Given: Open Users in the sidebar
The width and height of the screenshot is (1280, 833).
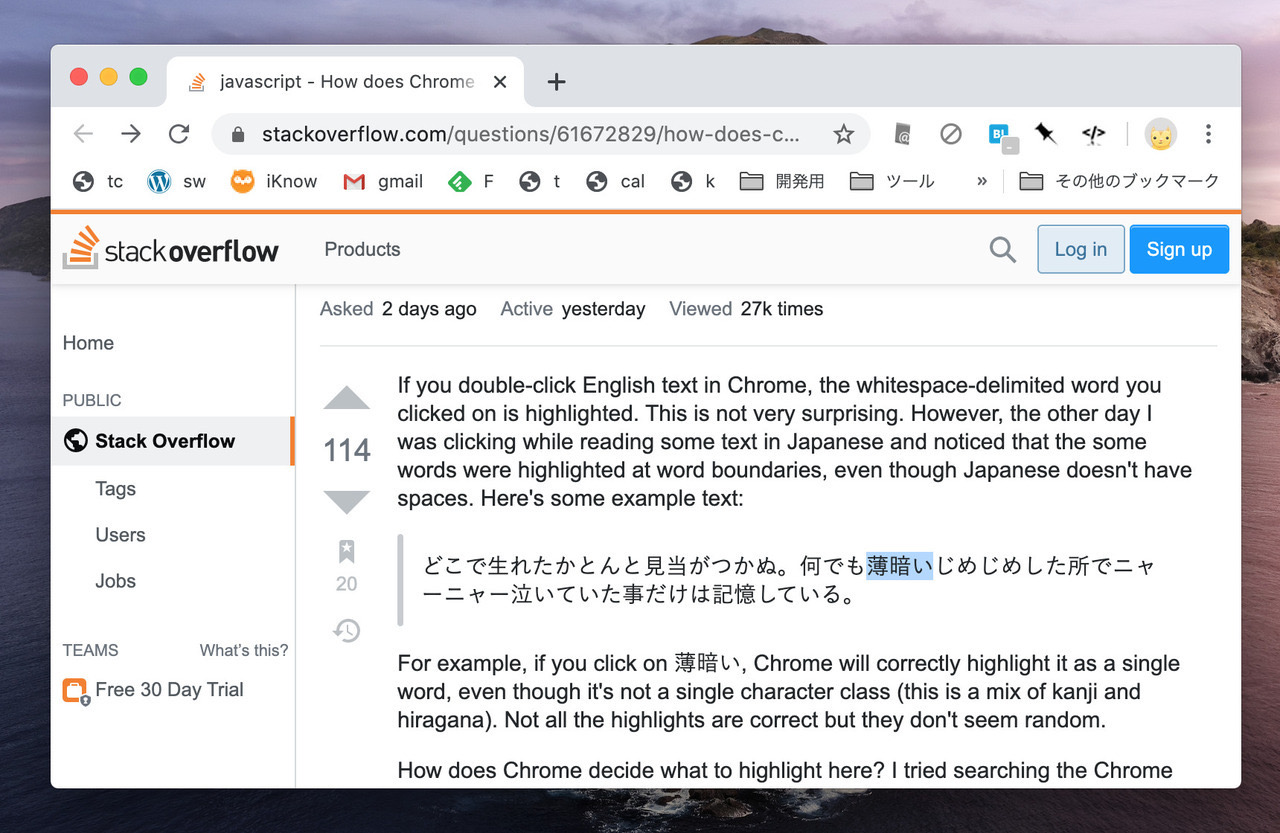Looking at the screenshot, I should (x=120, y=535).
